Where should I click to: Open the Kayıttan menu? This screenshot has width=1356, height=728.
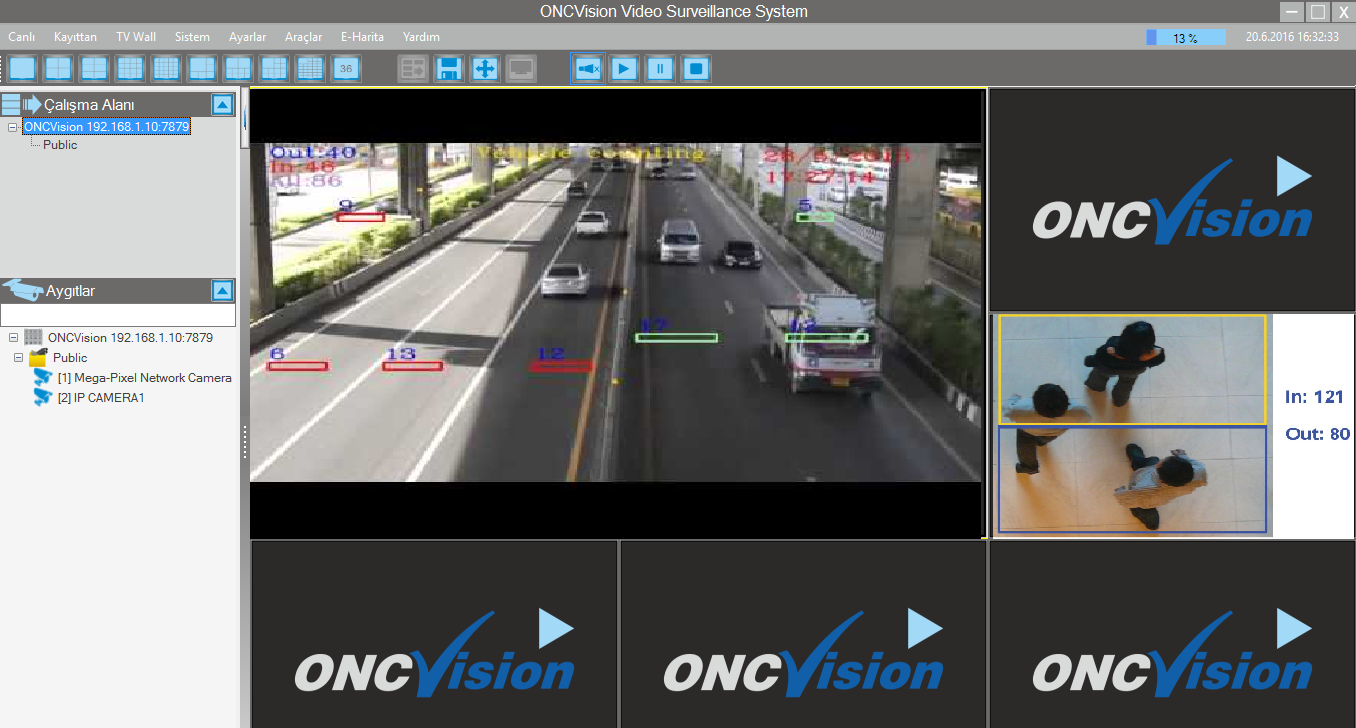coord(75,37)
